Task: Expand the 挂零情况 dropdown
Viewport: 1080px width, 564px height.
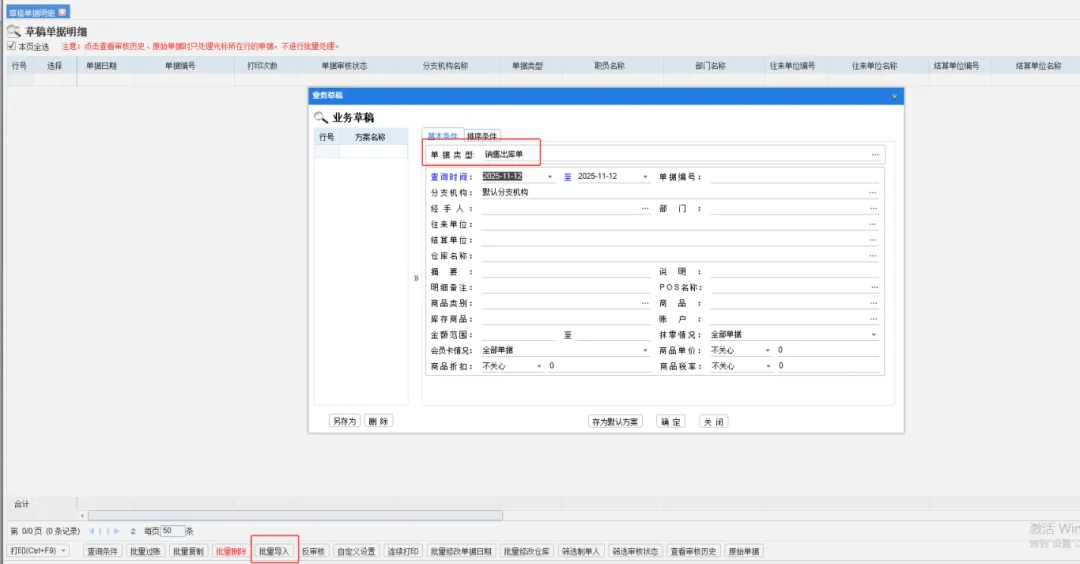Action: (x=873, y=334)
